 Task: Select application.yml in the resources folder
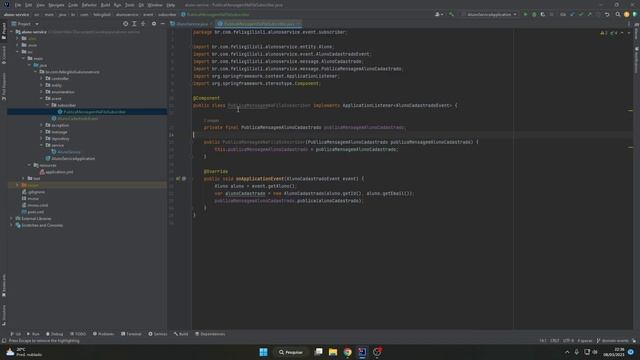[56, 172]
